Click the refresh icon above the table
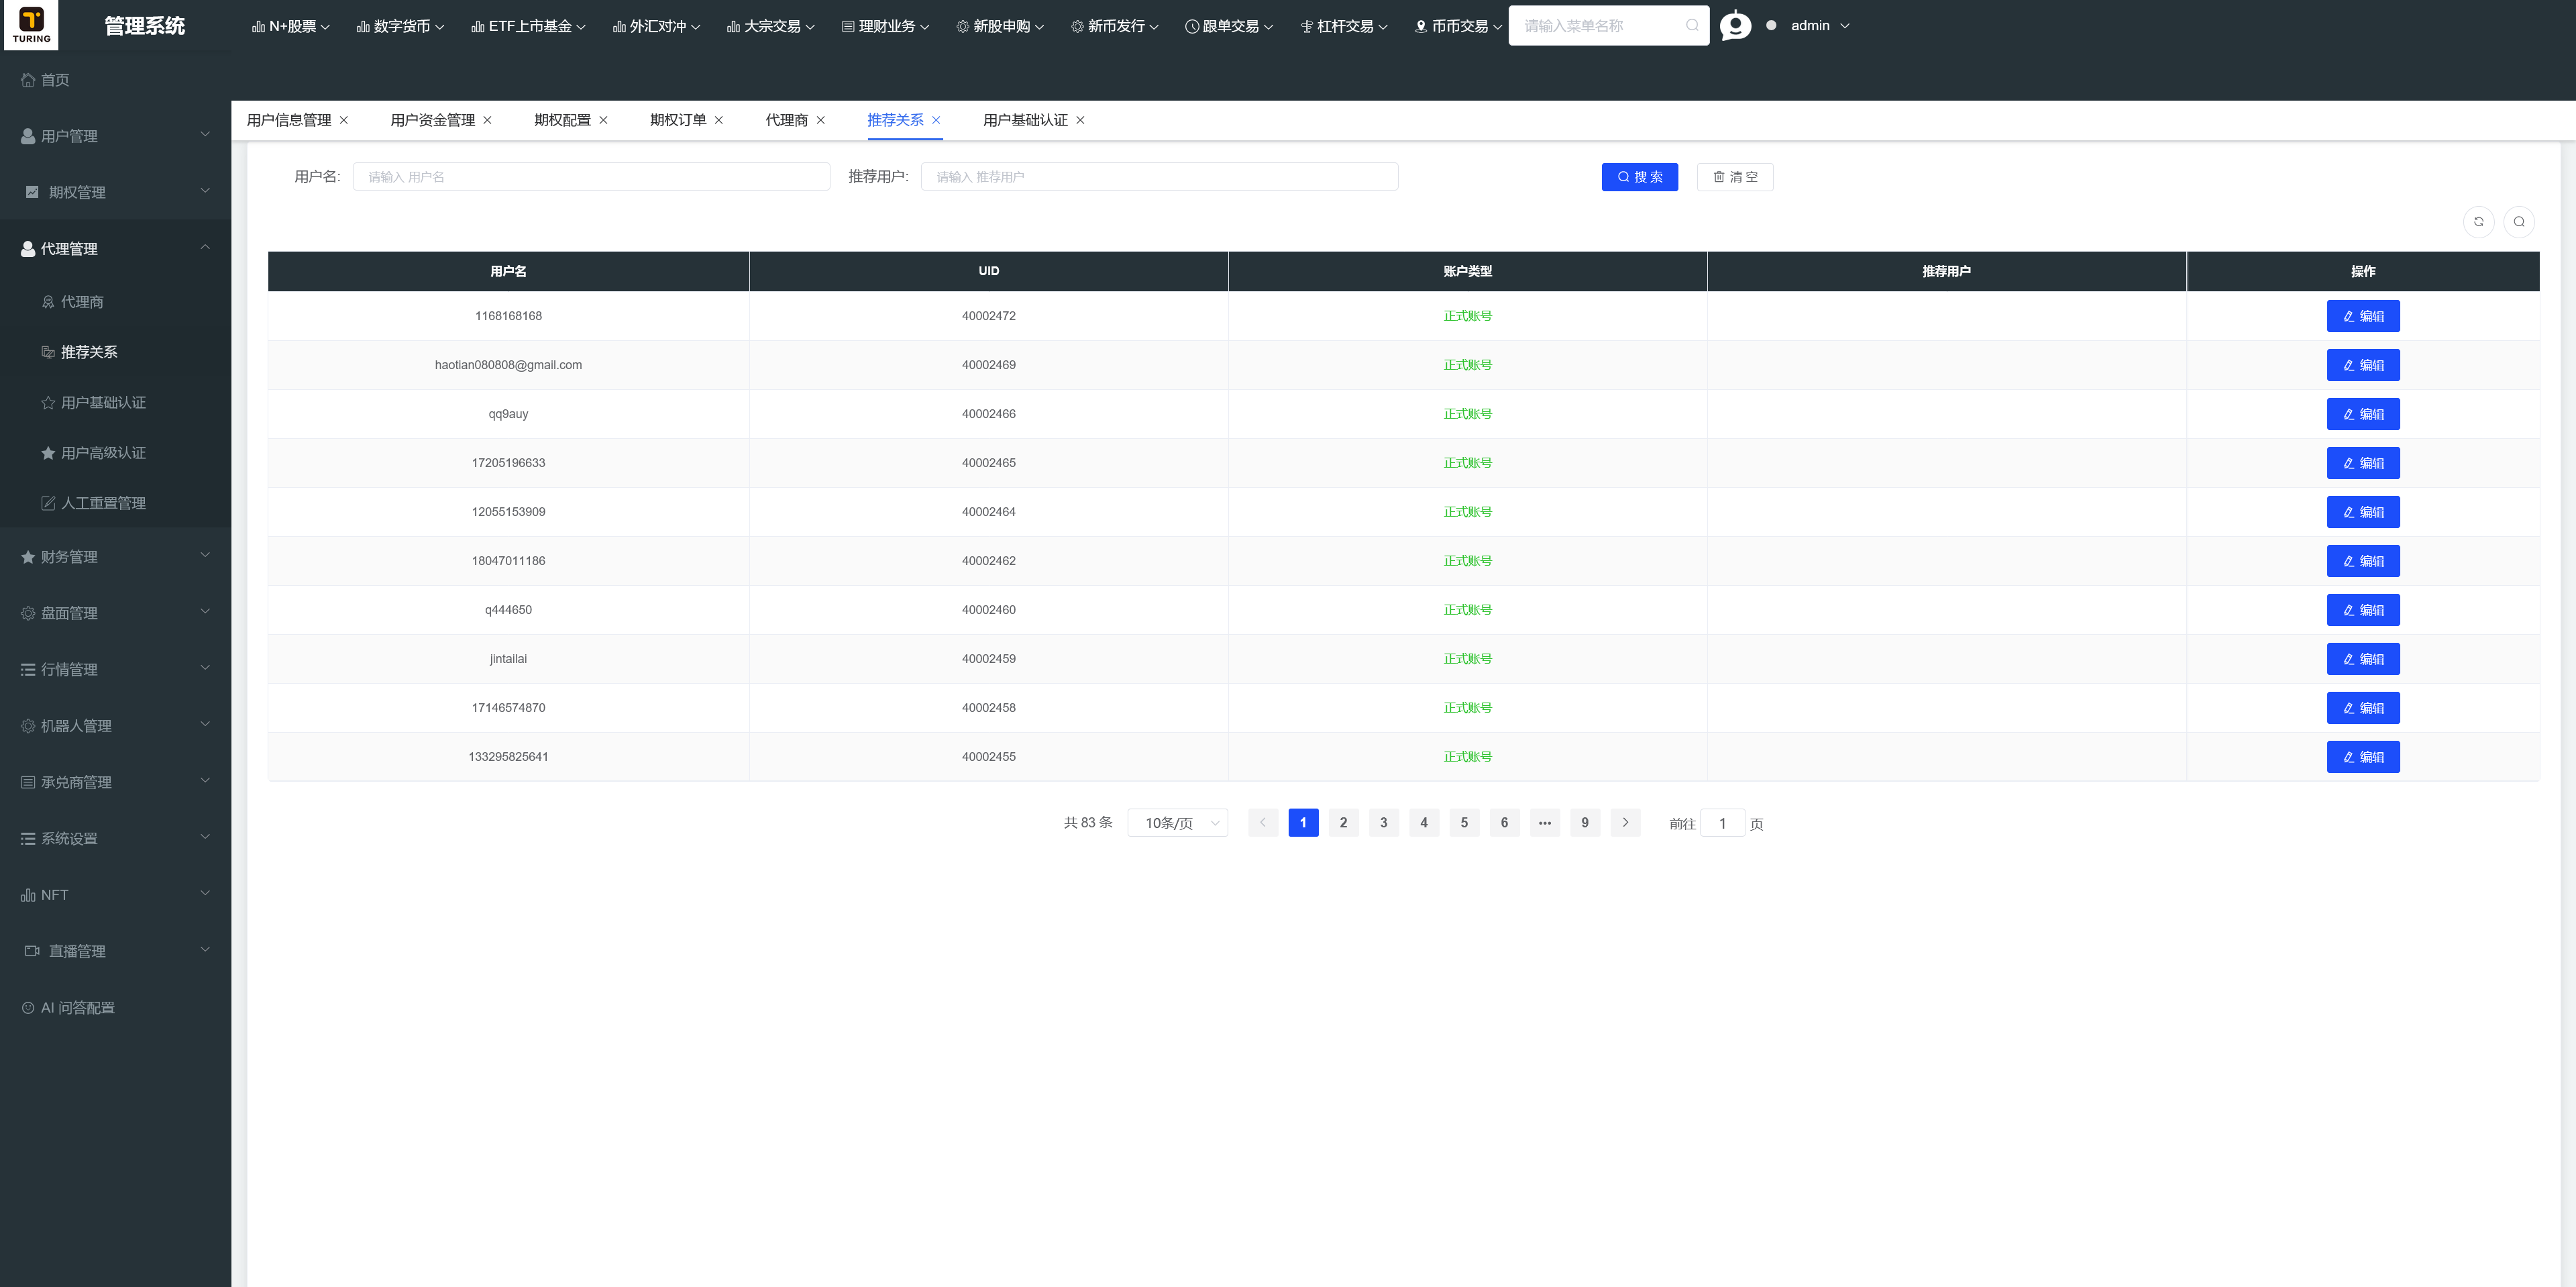Viewport: 2576px width, 1287px height. point(2478,222)
